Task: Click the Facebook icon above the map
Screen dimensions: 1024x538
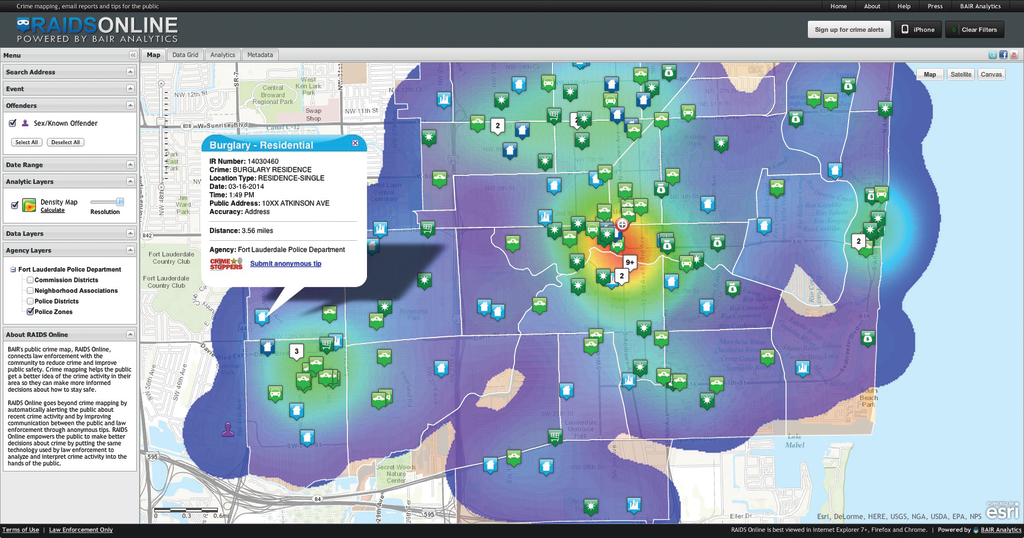Action: 1004,55
